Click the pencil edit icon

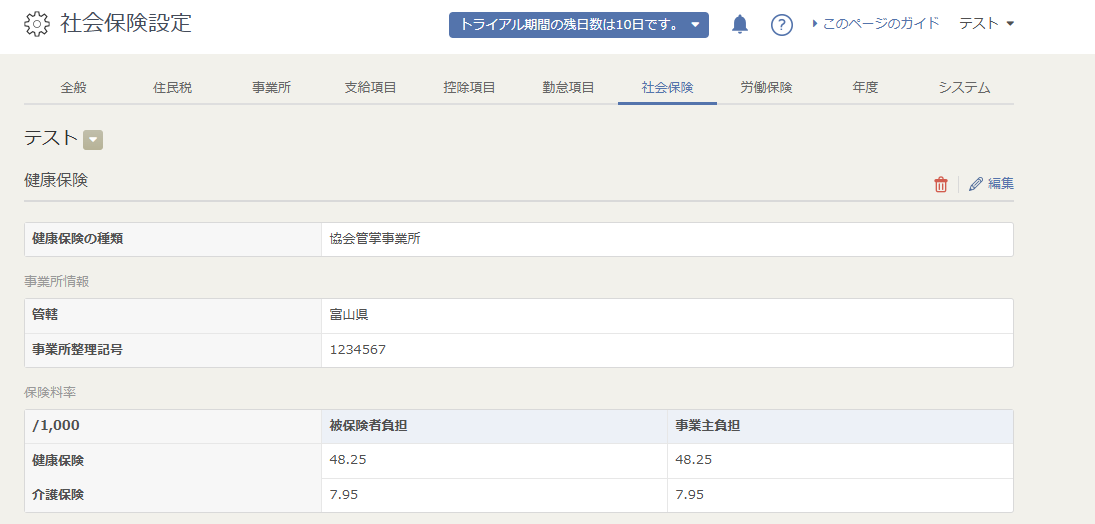point(976,184)
